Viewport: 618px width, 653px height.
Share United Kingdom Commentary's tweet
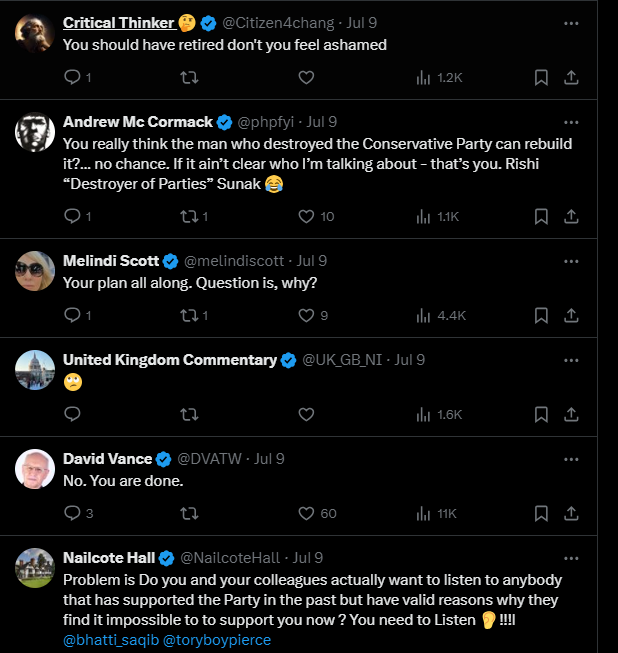click(x=572, y=414)
